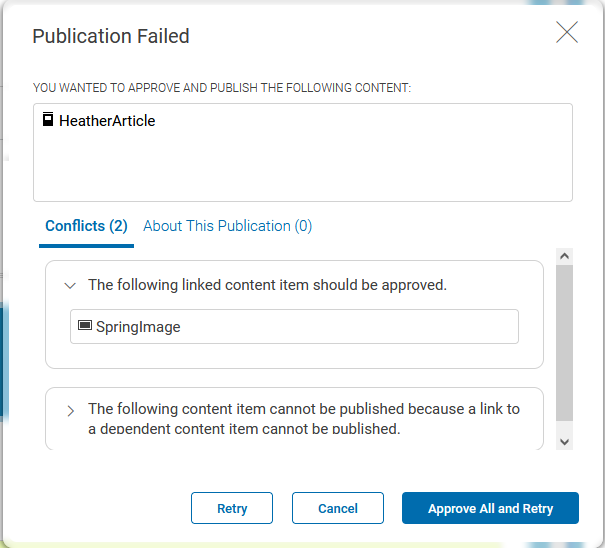Click the conflicts list scrollbar thumb

(x=565, y=340)
